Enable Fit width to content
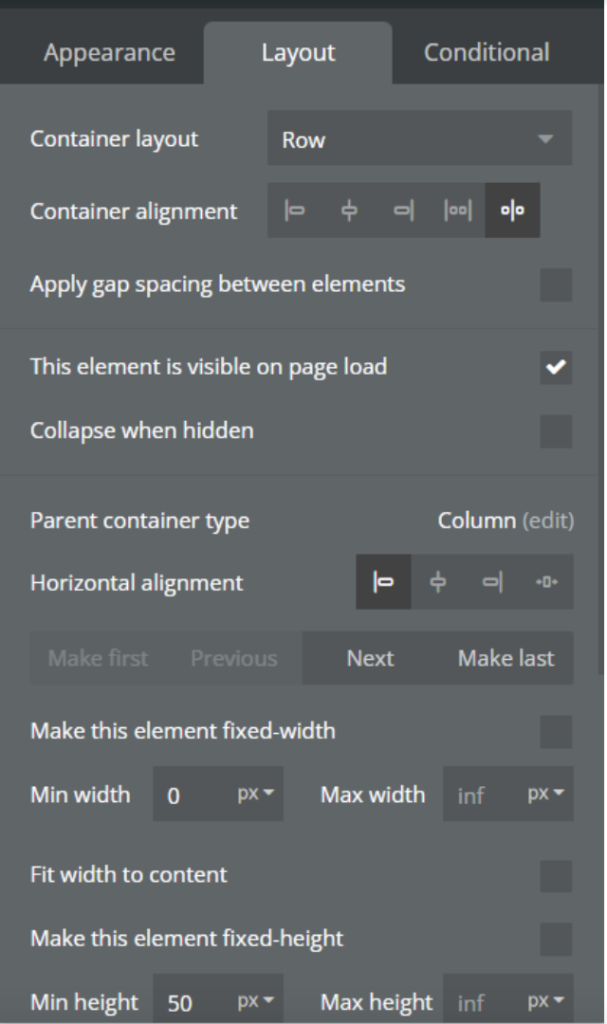The image size is (607, 1024). point(556,876)
